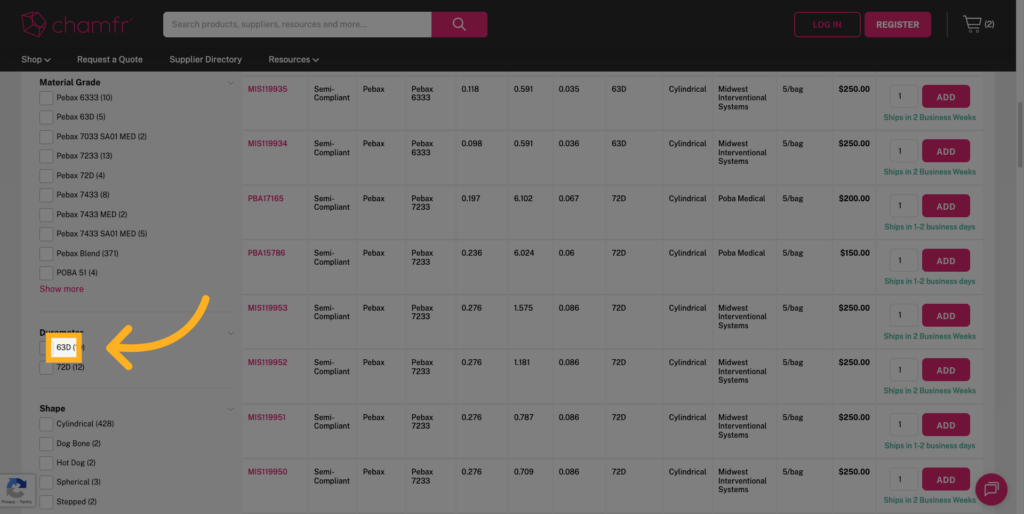Click the page vertical scrollbar
The image size is (1024, 514).
click(1020, 135)
